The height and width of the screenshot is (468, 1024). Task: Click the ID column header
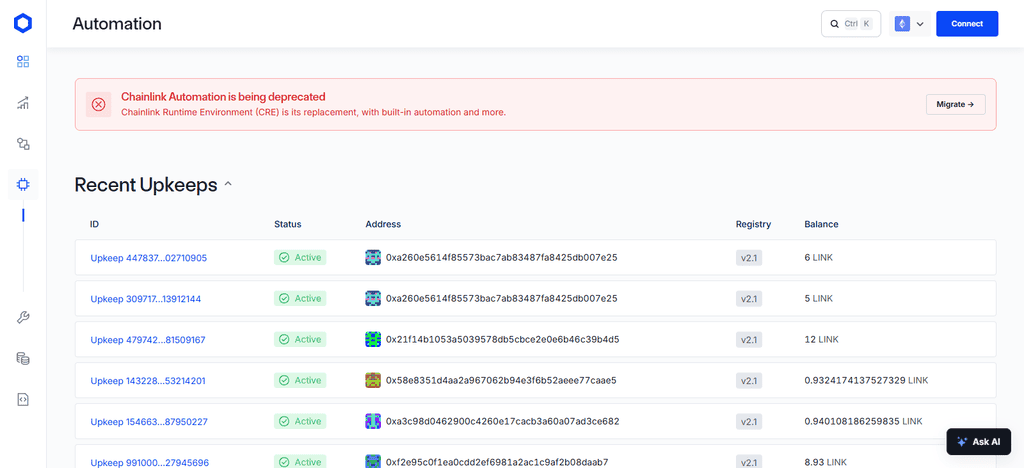pyautogui.click(x=95, y=224)
